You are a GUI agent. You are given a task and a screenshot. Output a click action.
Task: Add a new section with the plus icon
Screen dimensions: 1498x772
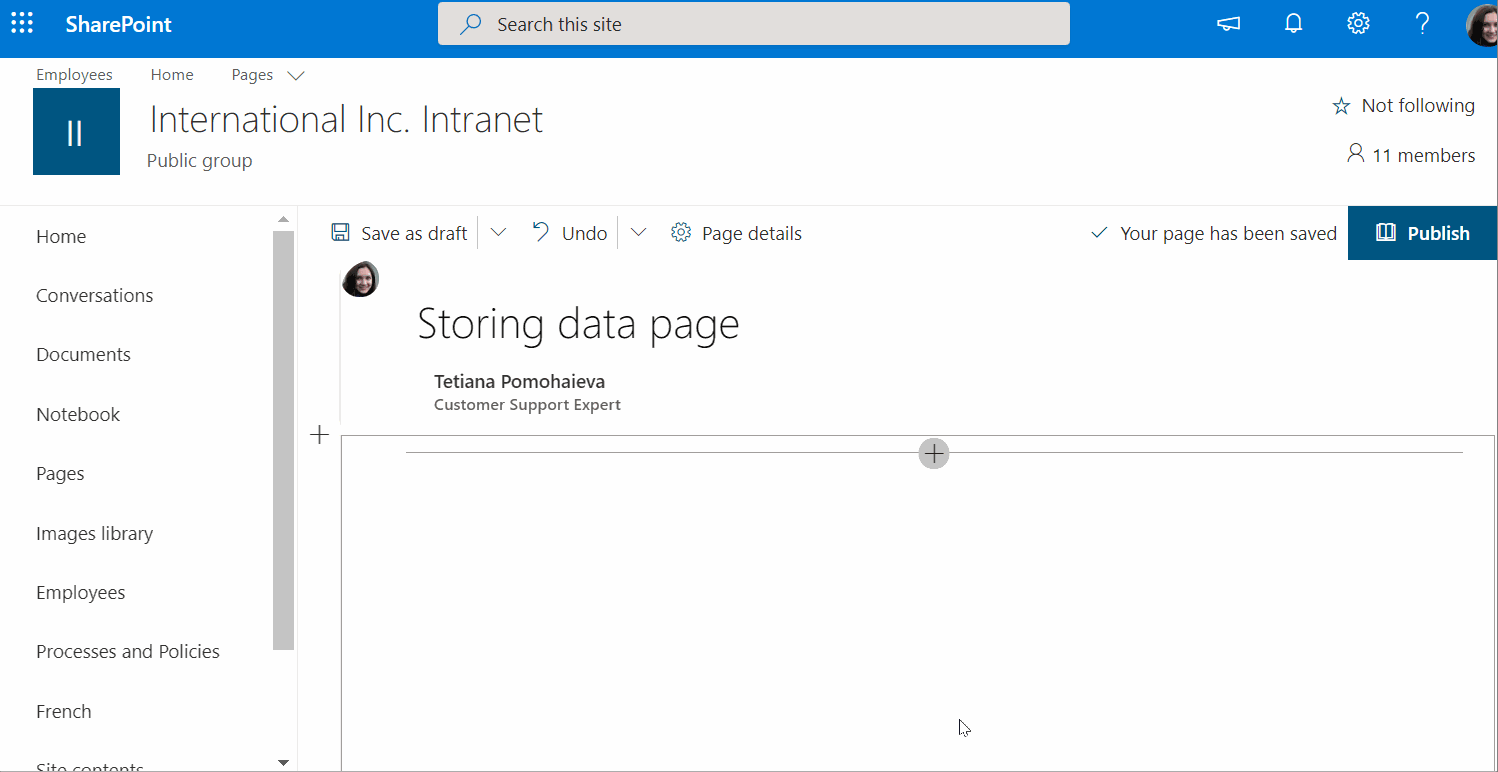point(319,434)
